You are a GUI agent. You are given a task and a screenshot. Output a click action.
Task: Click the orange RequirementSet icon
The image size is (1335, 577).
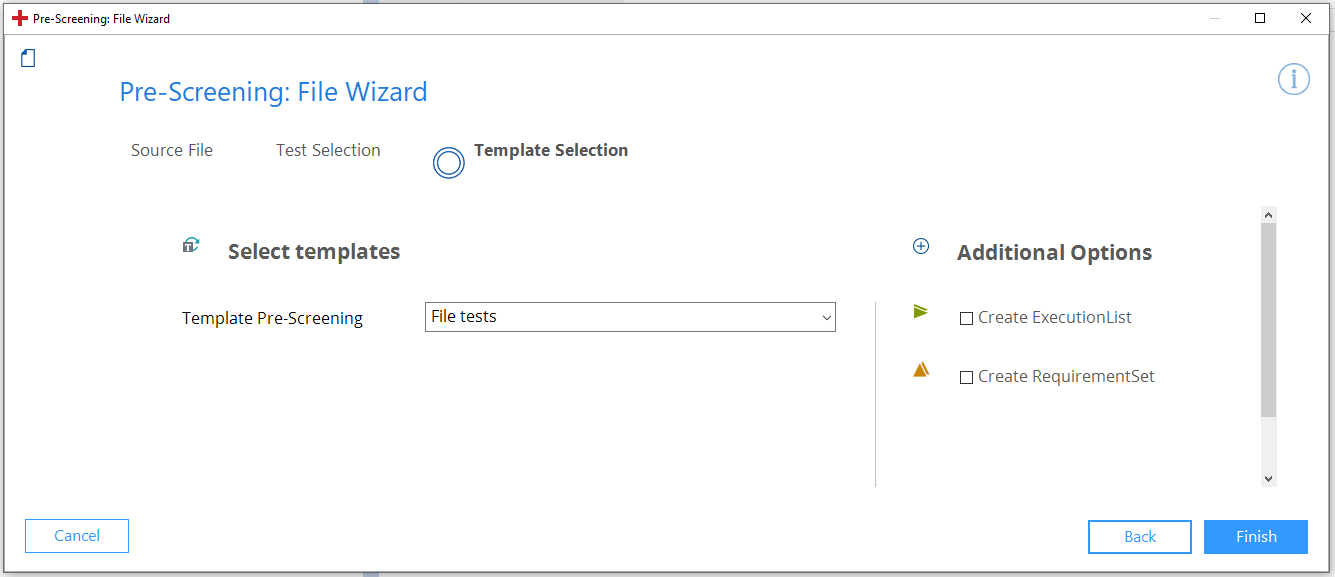[921, 370]
